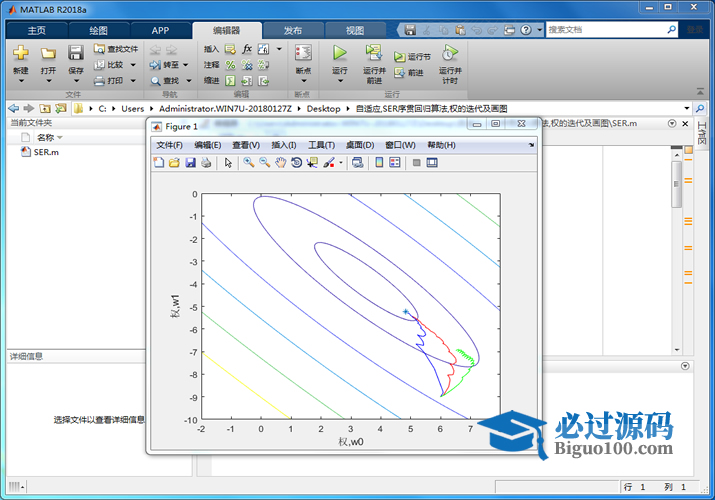This screenshot has height=500, width=715.
Task: Click Print (打印) in MATLAB ribbon
Action: tap(109, 81)
